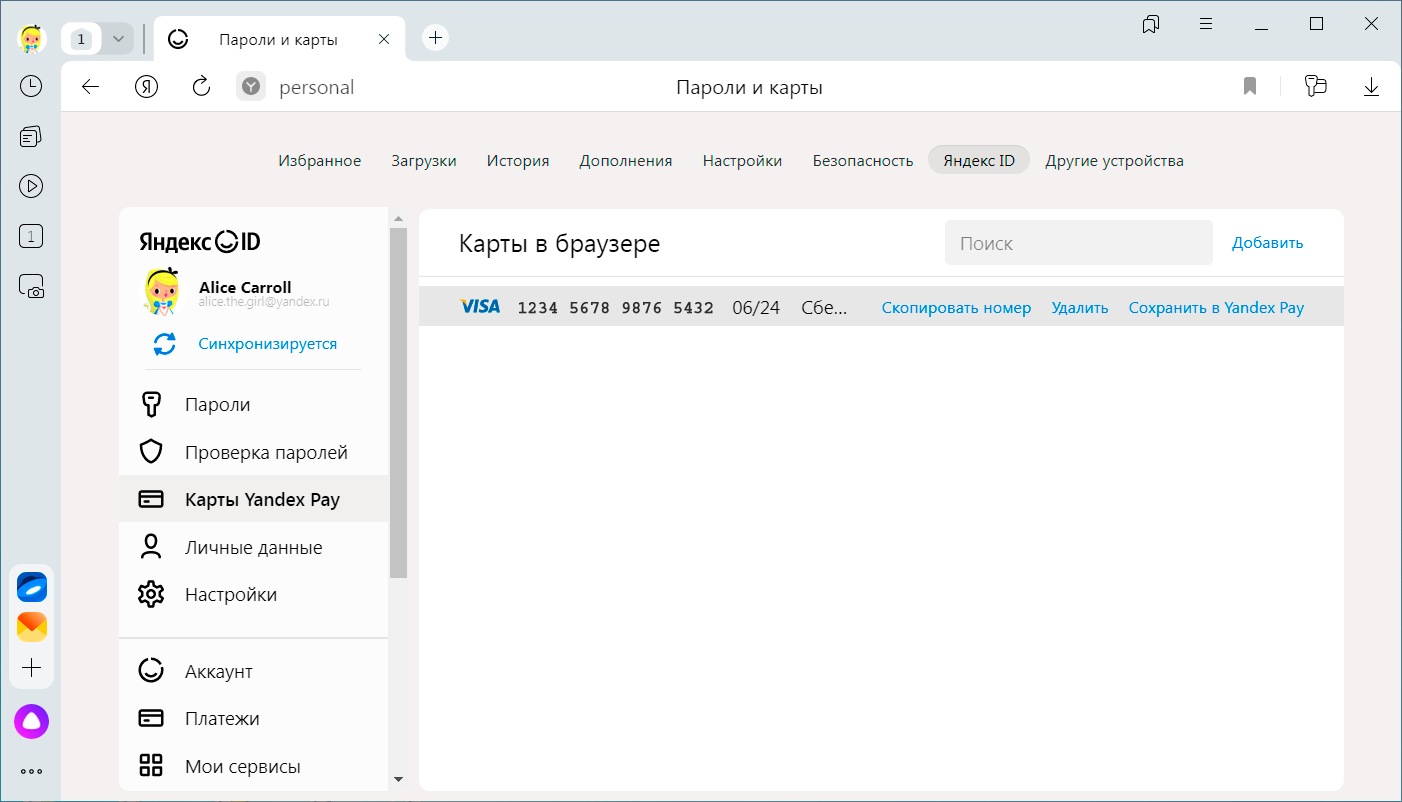1402x802 pixels.
Task: Close the Пароли и карты tab
Action: (384, 39)
